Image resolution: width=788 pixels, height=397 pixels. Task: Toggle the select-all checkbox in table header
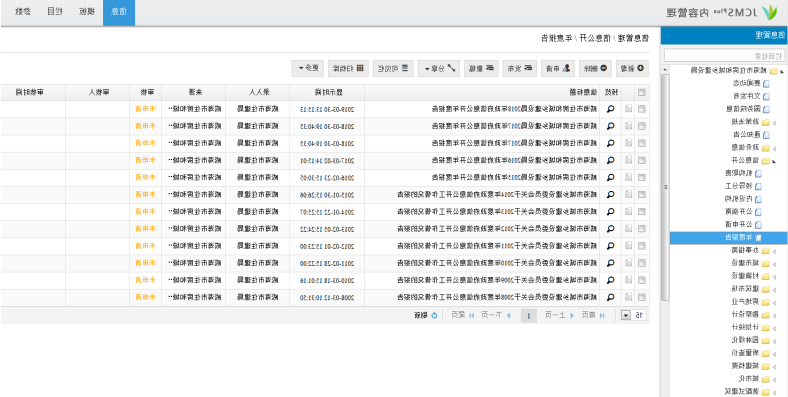click(642, 92)
